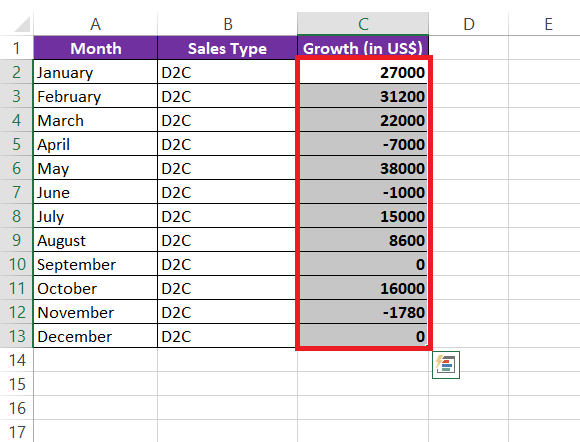Image resolution: width=580 pixels, height=442 pixels.
Task: Select column E header
Action: point(548,24)
